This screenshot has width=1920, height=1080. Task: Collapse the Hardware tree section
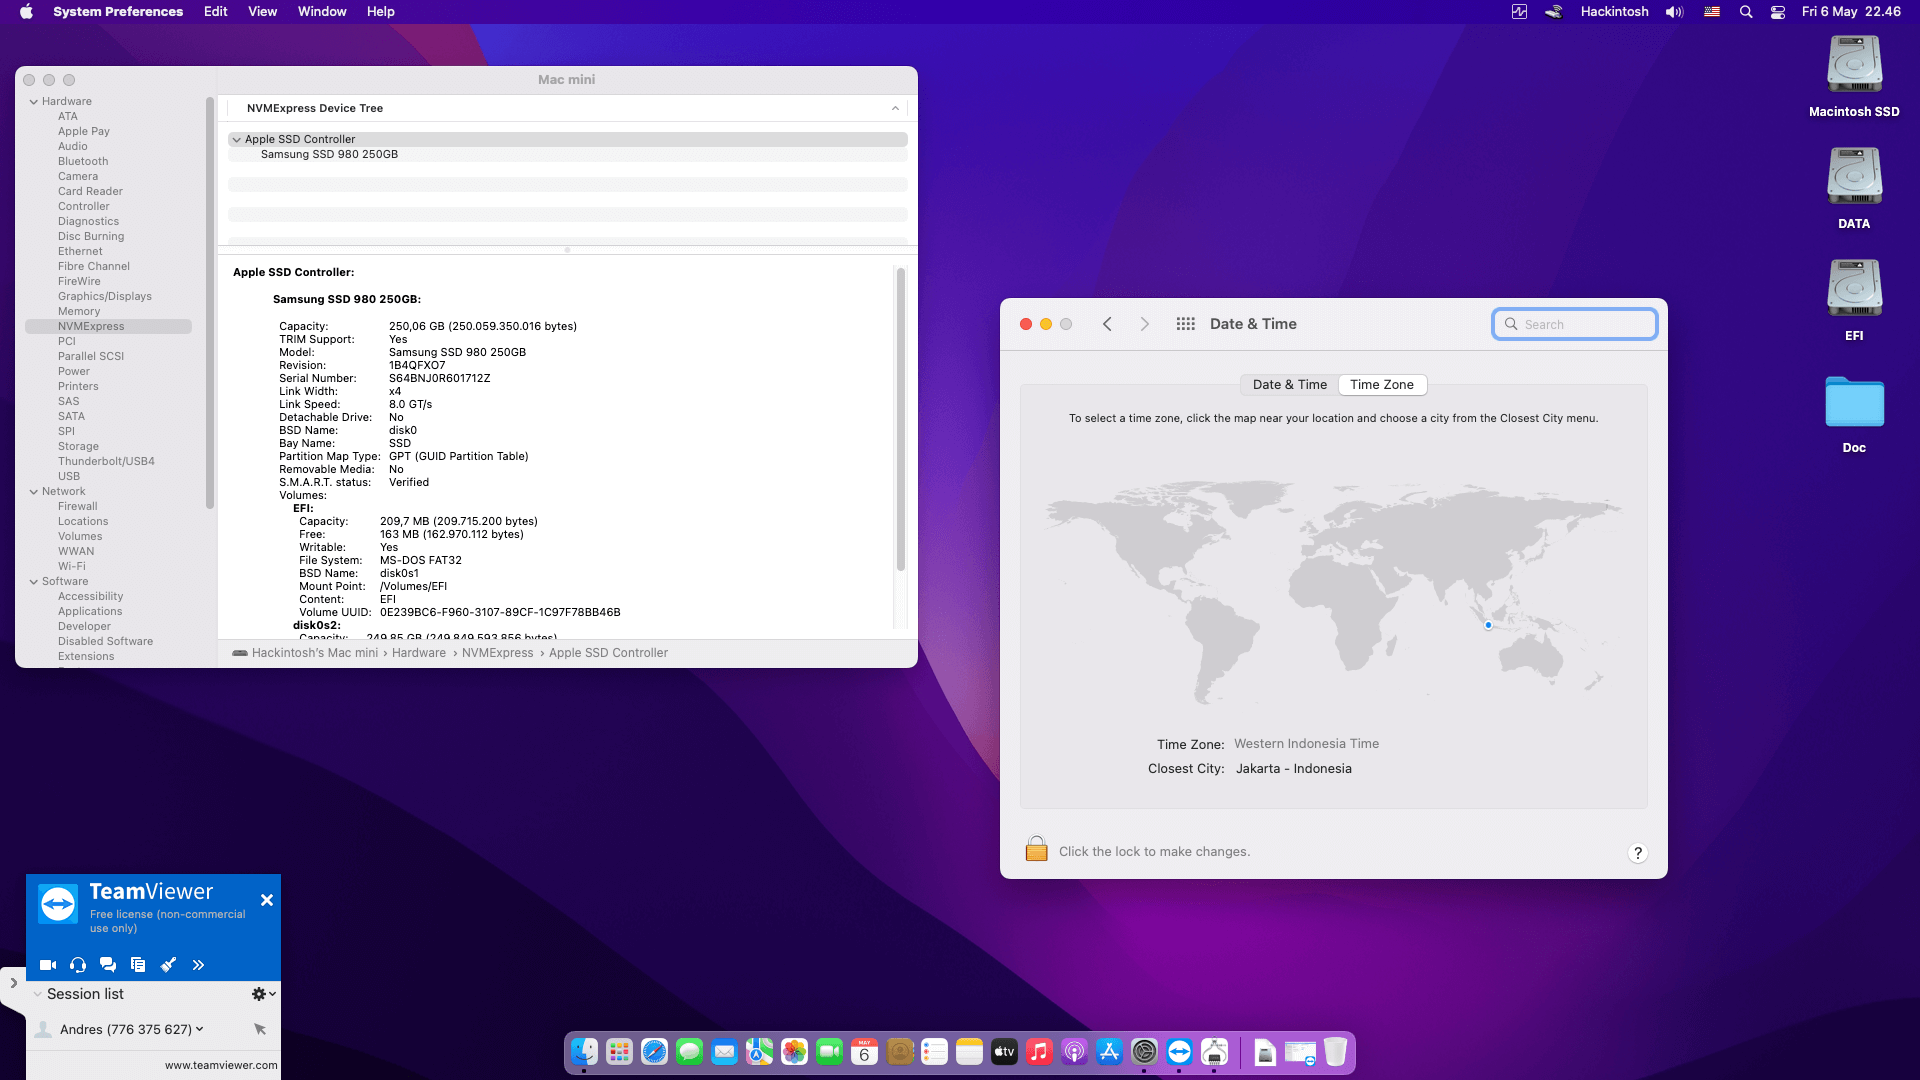(x=34, y=101)
